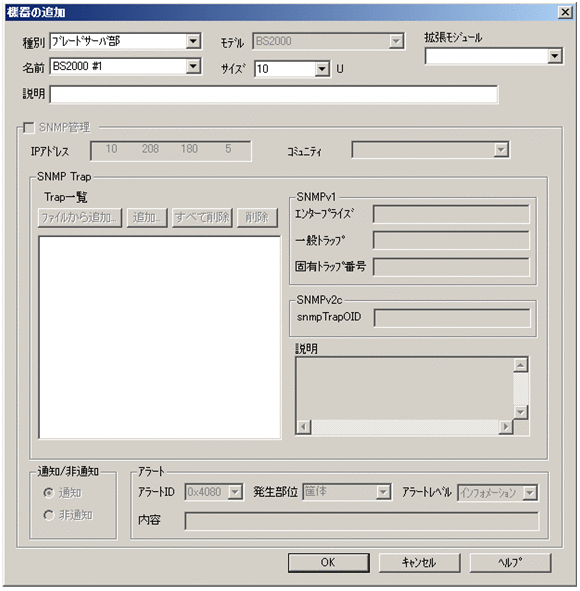
Task: Click the snmpTrapOID input field
Action: click(x=452, y=318)
